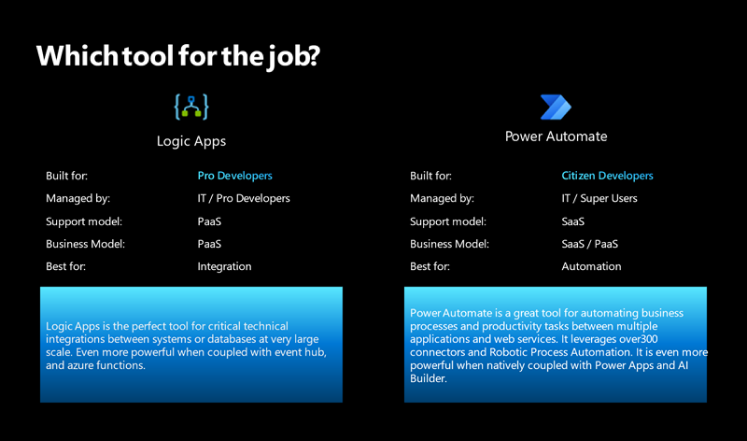747x441 pixels.
Task: Open the Citizen Developers link
Action: tap(607, 176)
